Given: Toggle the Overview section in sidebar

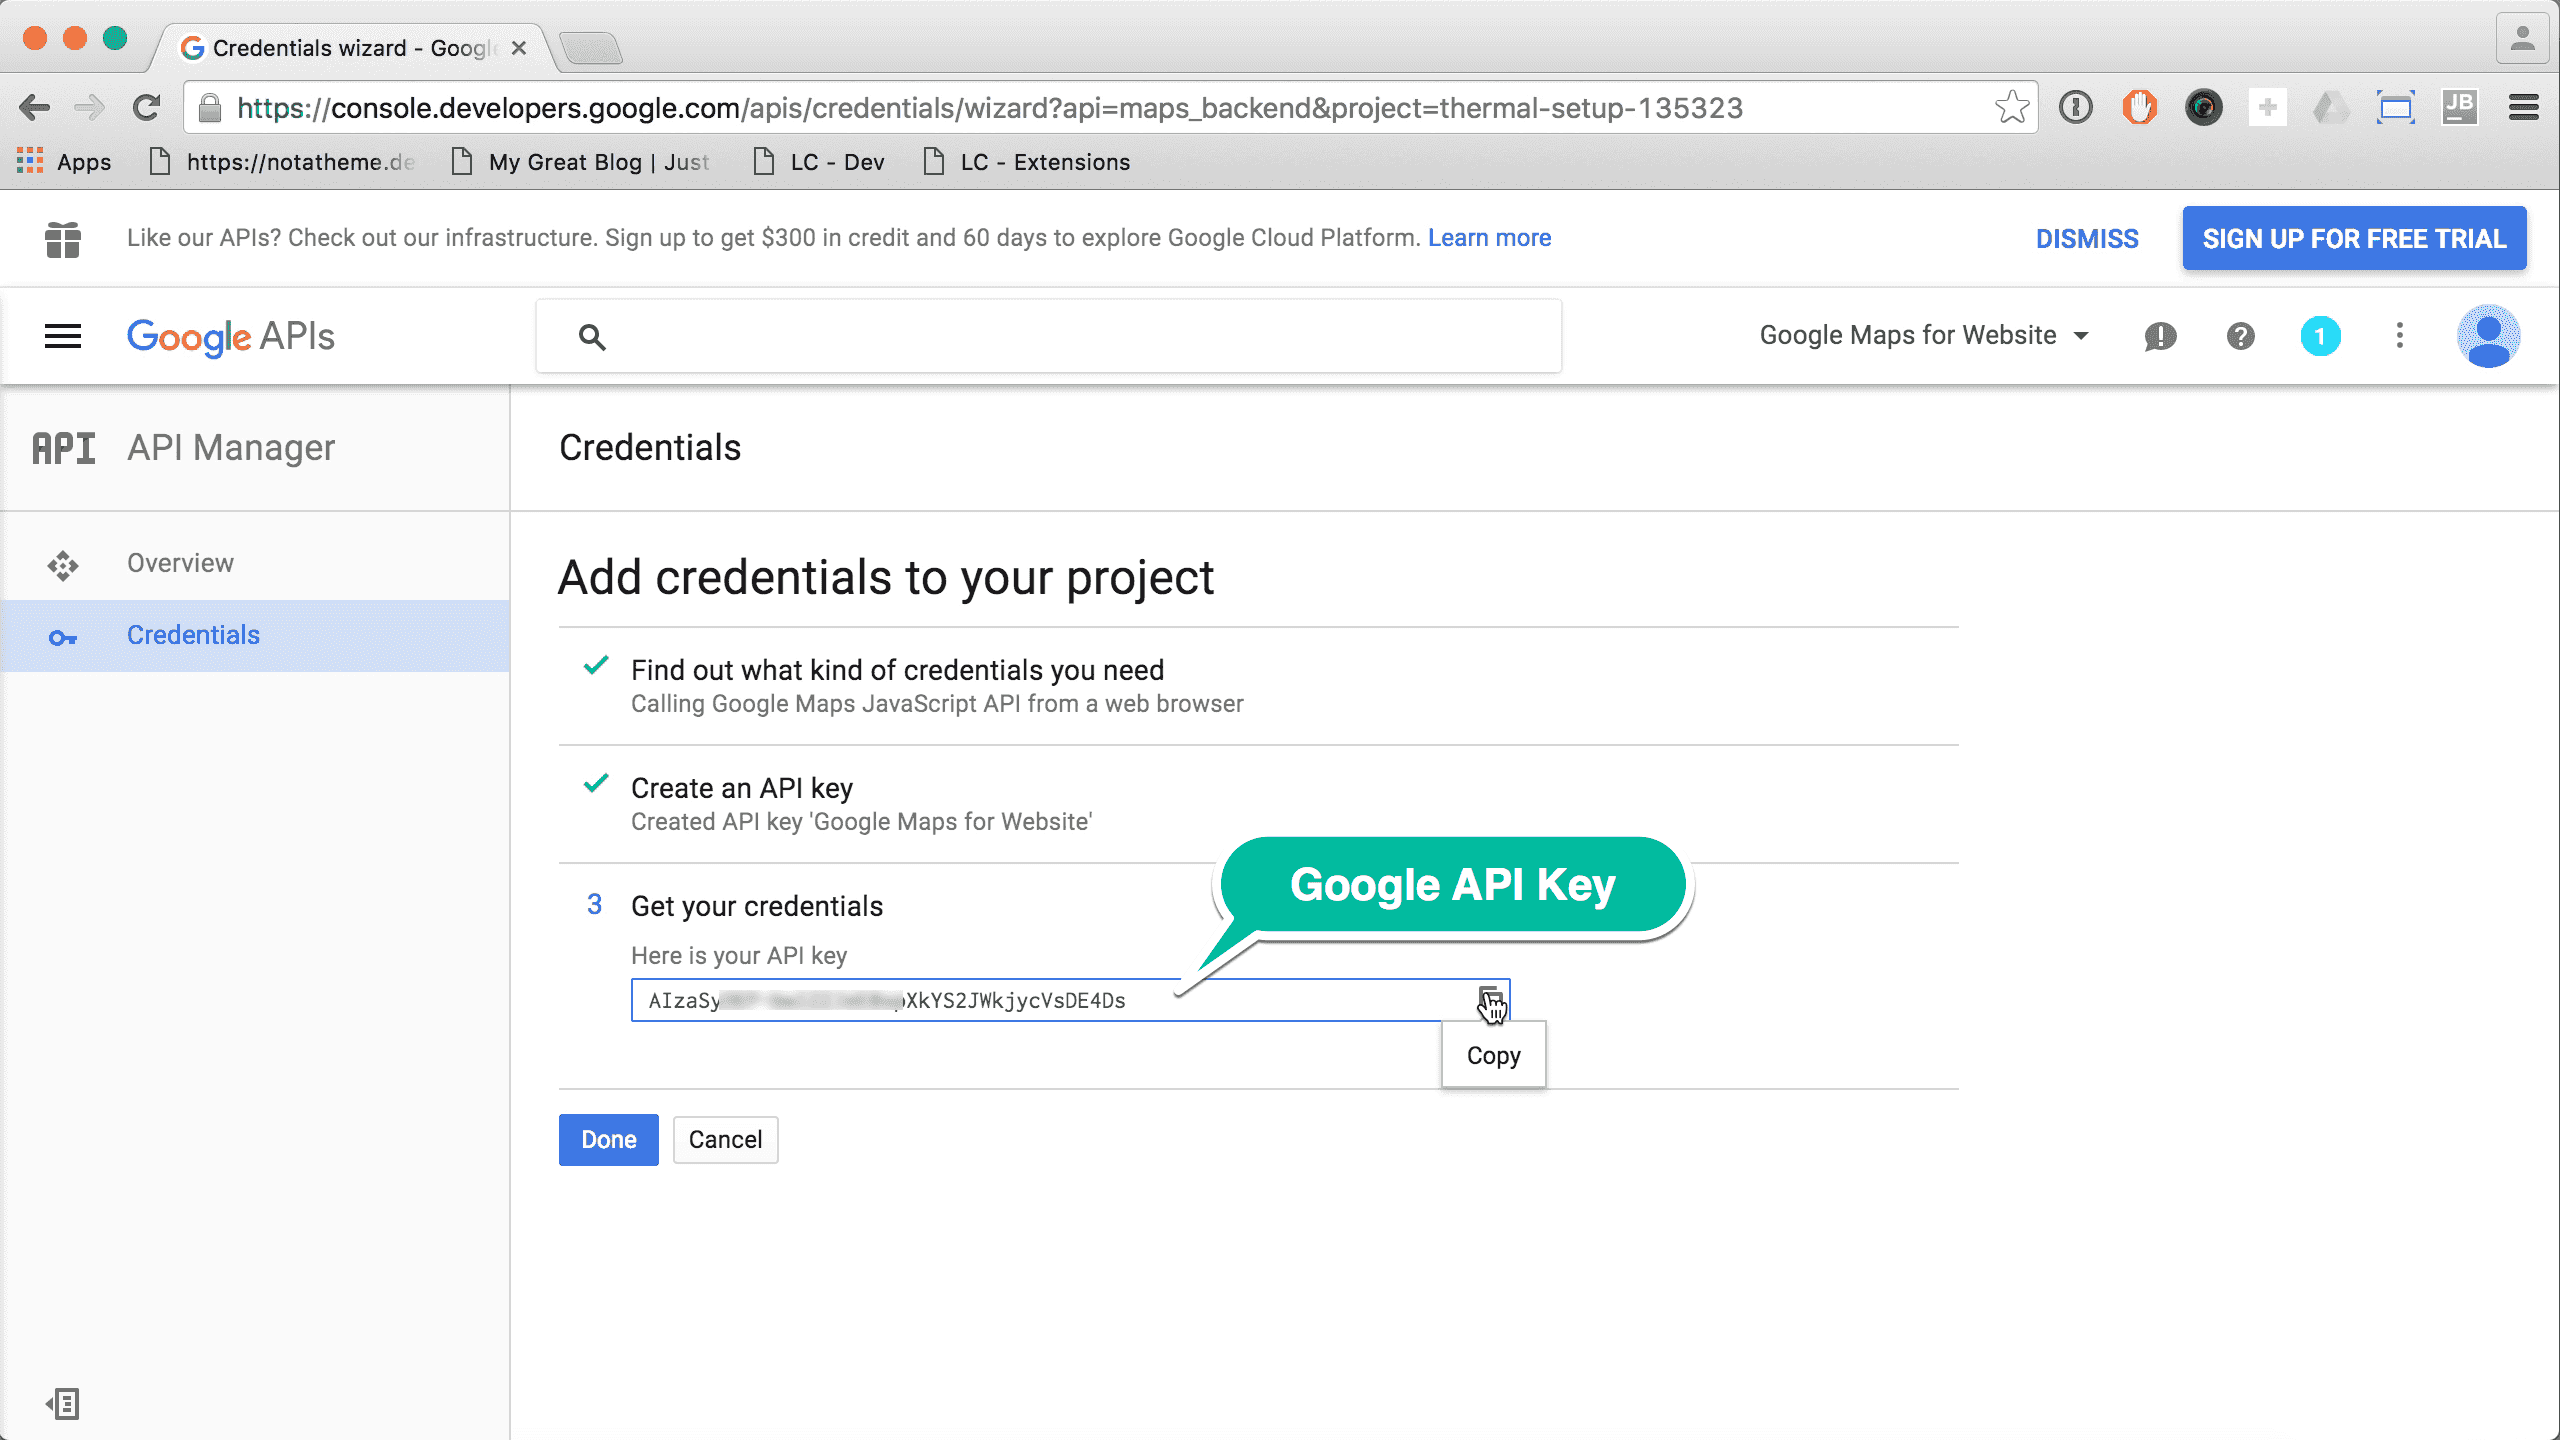Looking at the screenshot, I should pos(178,561).
